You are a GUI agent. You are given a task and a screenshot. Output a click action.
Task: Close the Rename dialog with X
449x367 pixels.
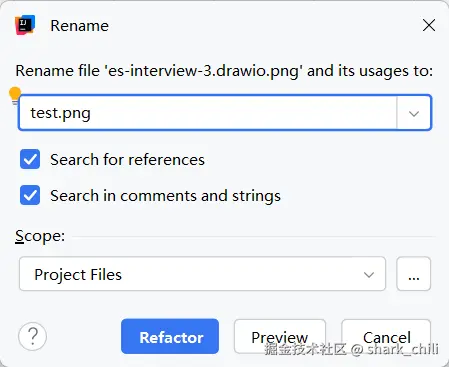pos(429,25)
